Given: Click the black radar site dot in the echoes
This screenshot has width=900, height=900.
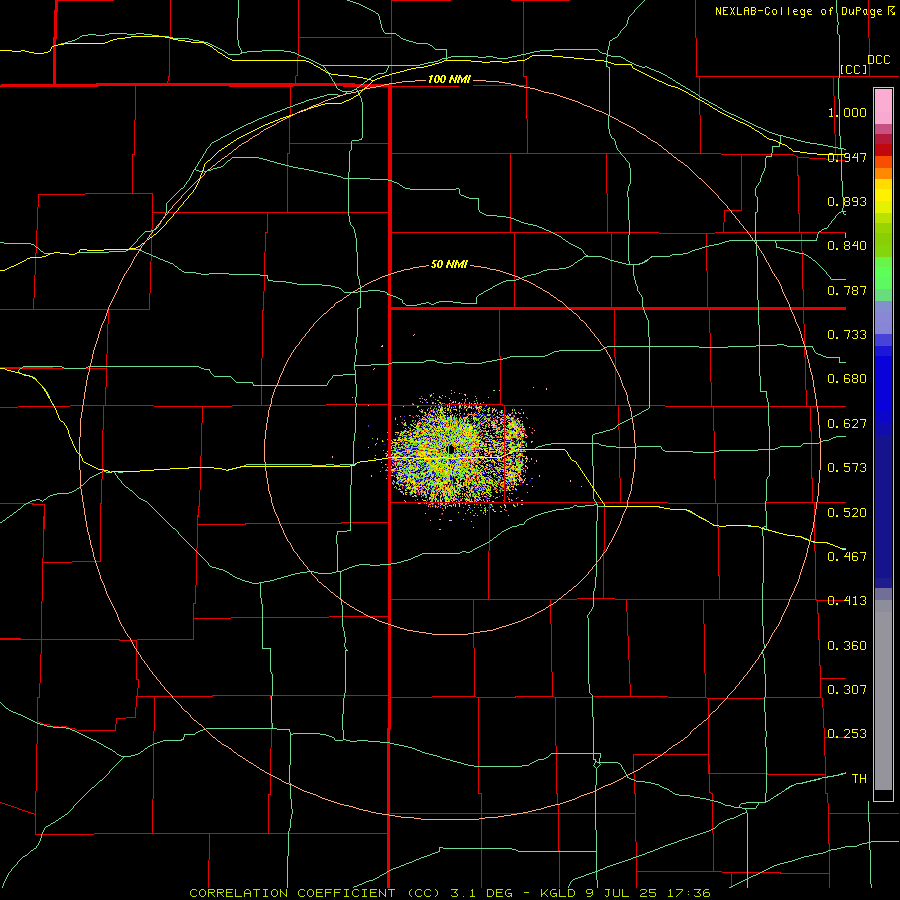Looking at the screenshot, I should click(x=451, y=449).
